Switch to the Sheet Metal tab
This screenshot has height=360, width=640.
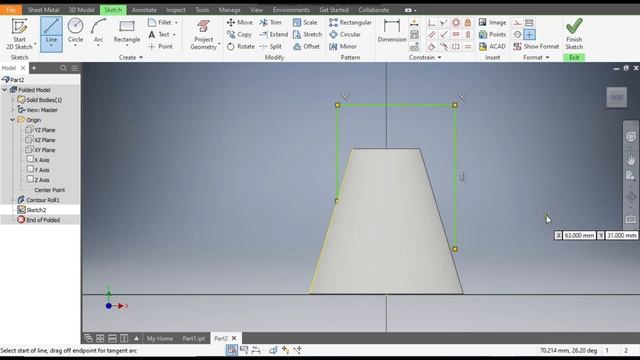point(43,10)
